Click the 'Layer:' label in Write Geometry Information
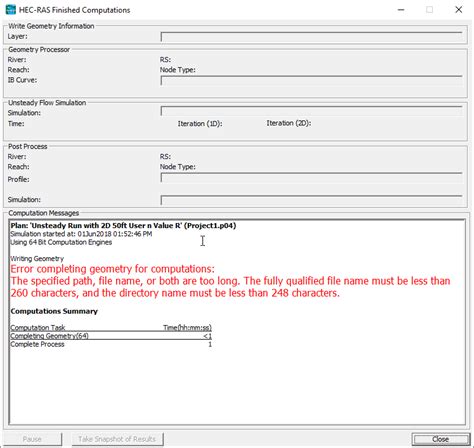474x448 pixels. [18, 37]
